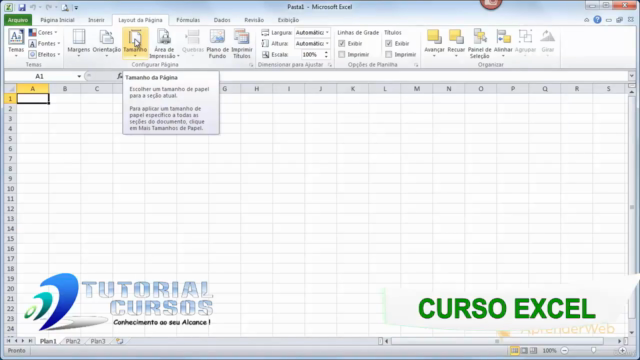640x360 pixels.
Task: Open the Alinhar align menu
Action: 503,43
